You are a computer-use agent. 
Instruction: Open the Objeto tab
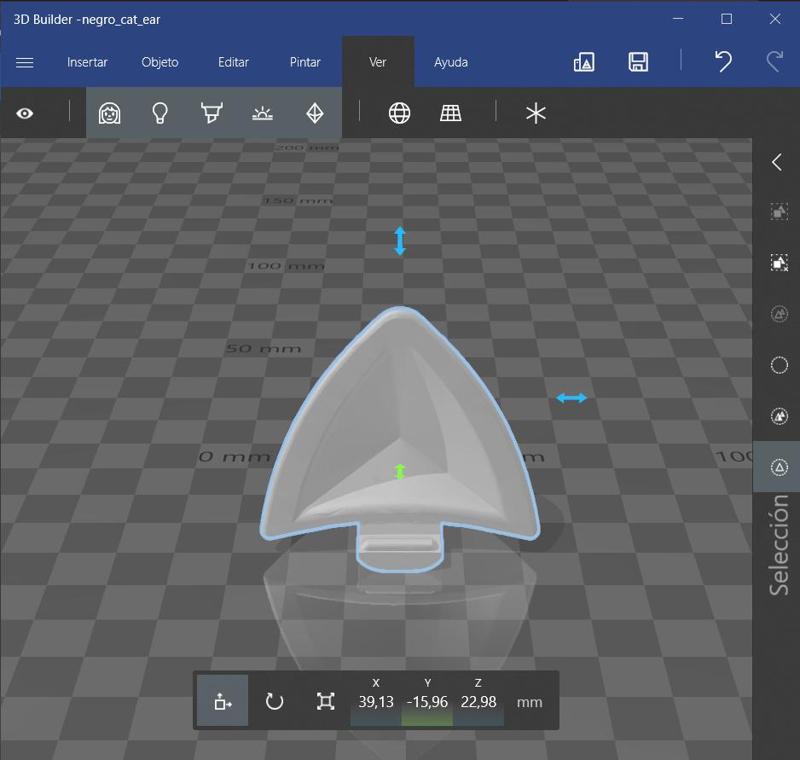click(x=160, y=62)
